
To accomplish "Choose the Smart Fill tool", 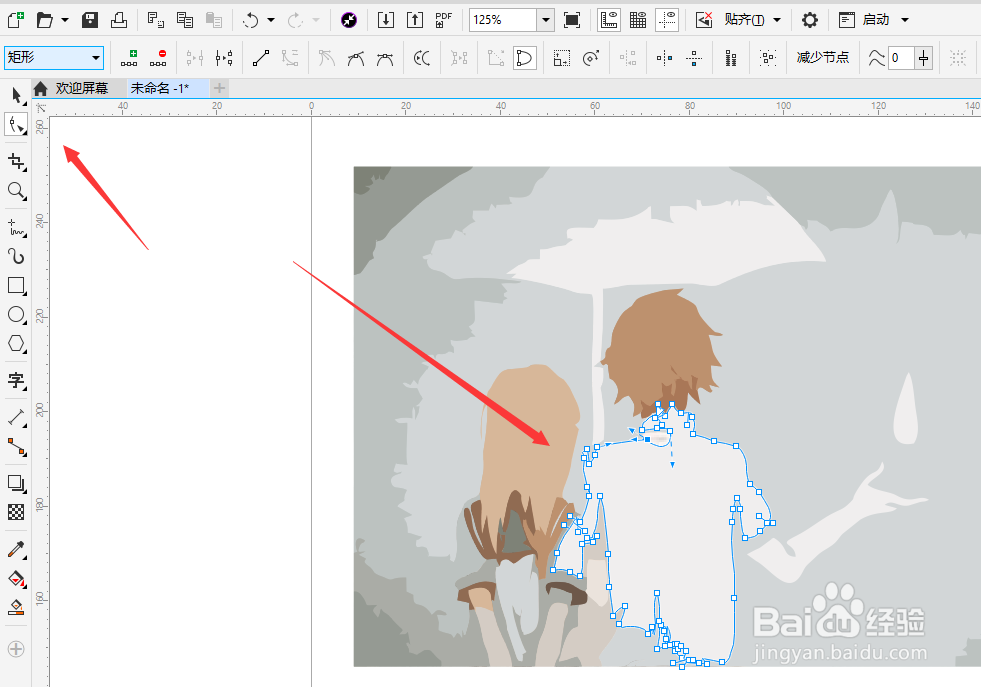I will pyautogui.click(x=16, y=607).
